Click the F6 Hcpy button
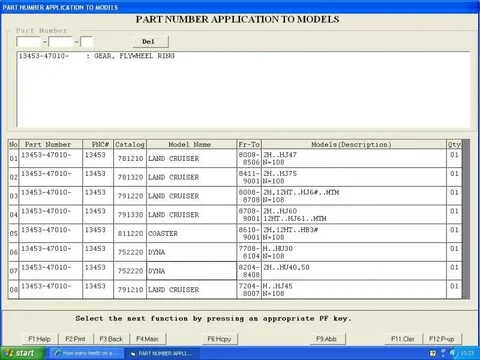This screenshot has width=480, height=360. (219, 339)
